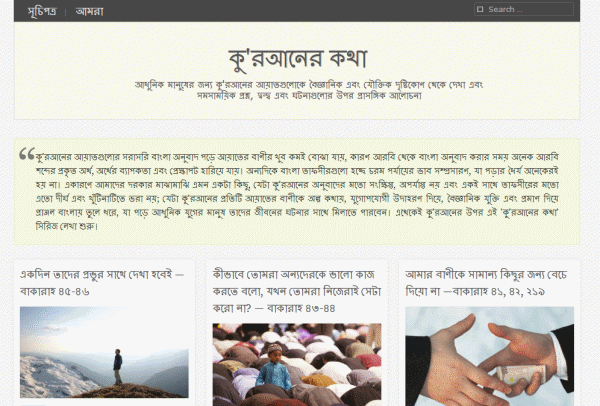600x406 pixels.
Task: Click the বাকারাহ ৪৫-৪৬ title text
Action: [x=55, y=292]
